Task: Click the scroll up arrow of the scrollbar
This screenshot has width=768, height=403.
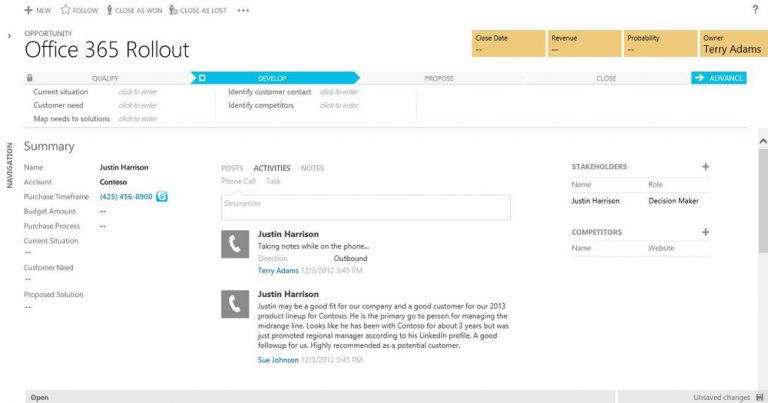Action: pos(763,142)
